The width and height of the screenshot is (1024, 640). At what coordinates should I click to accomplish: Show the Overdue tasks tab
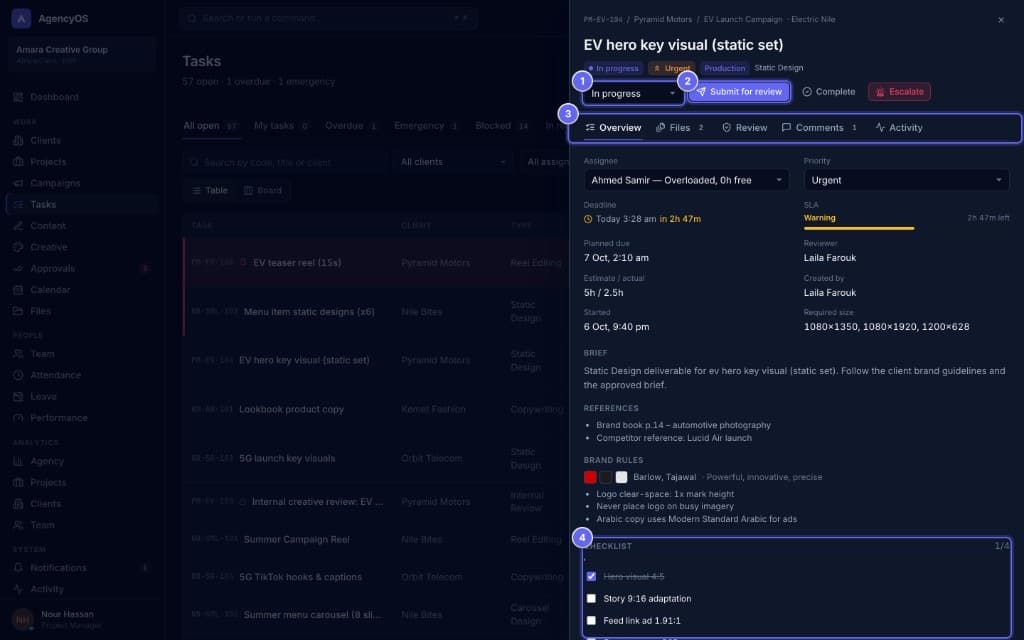click(351, 126)
